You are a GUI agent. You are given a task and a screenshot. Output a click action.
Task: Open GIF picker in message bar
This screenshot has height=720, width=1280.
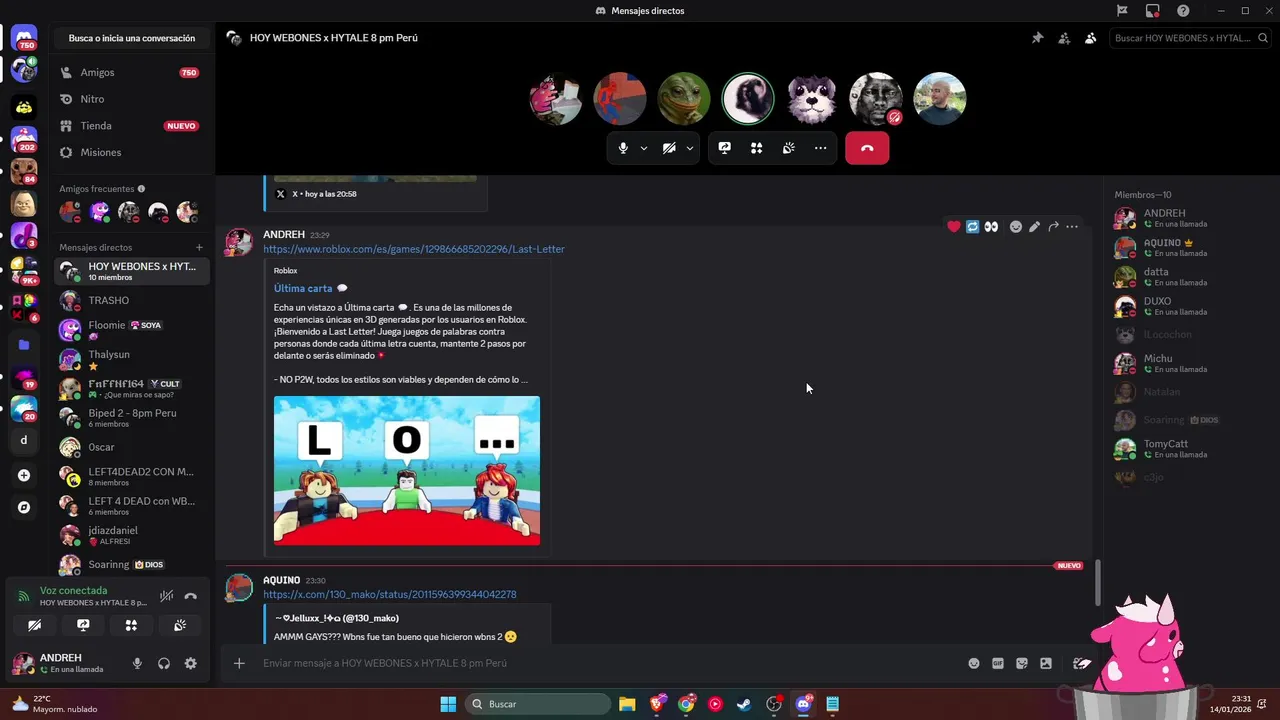(x=998, y=663)
